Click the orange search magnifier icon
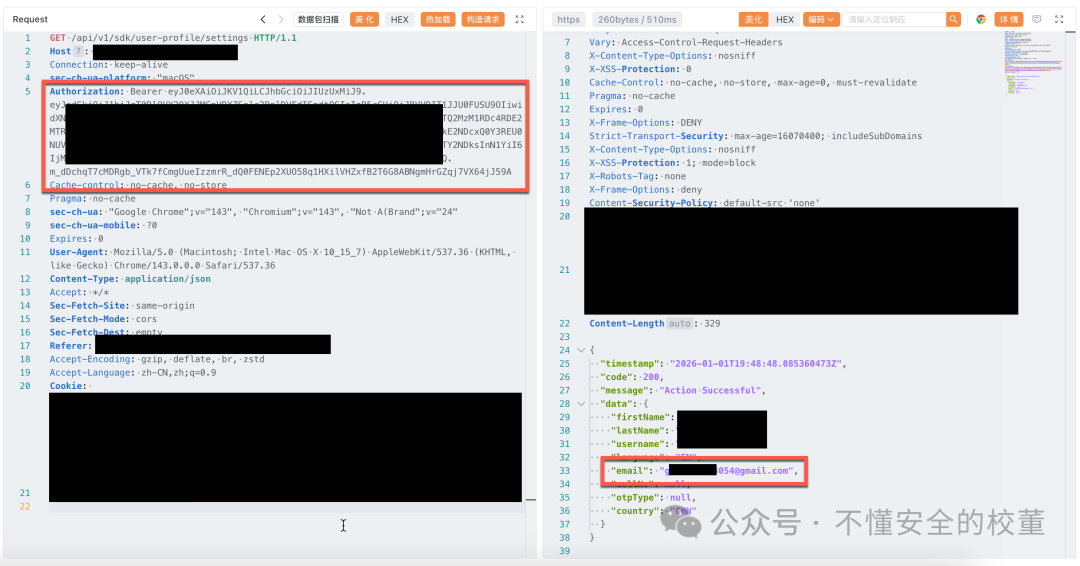 pyautogui.click(x=953, y=19)
